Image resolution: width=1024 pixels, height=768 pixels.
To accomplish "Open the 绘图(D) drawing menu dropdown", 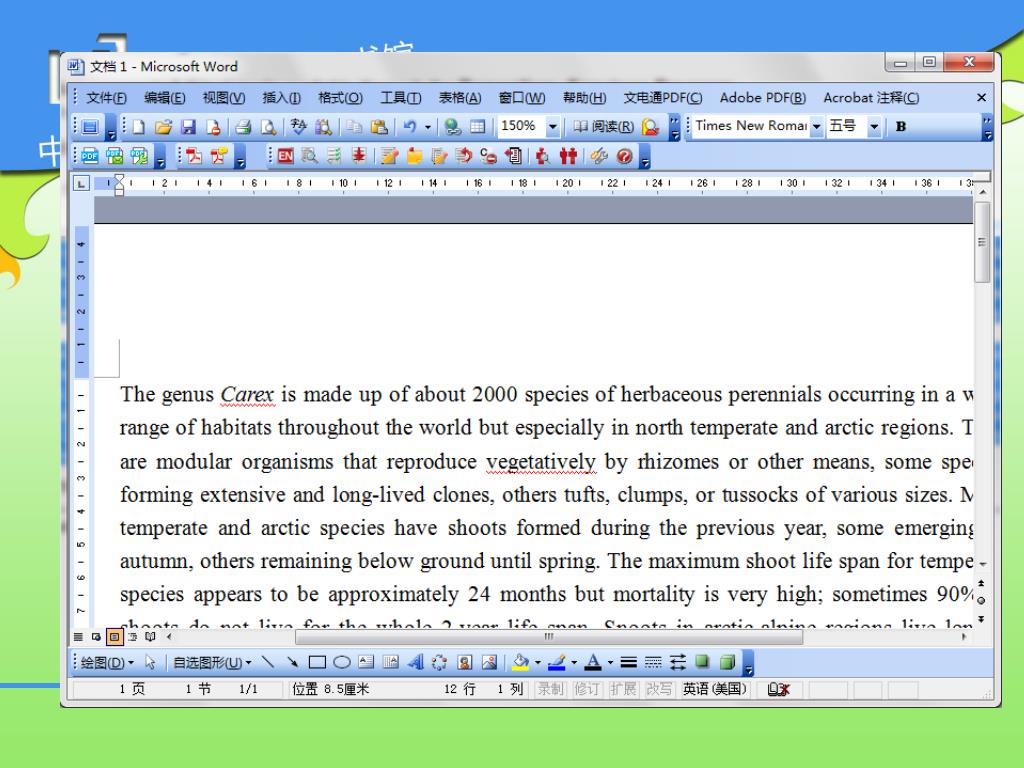I will (x=106, y=662).
